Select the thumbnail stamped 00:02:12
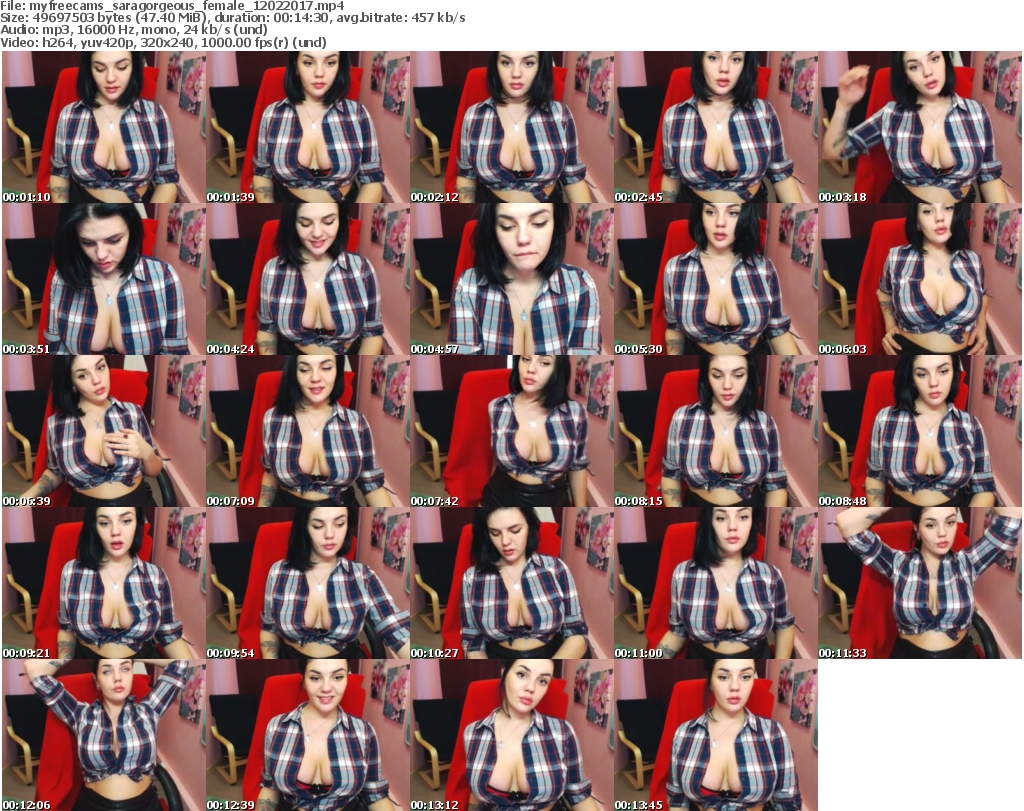 [x=512, y=127]
